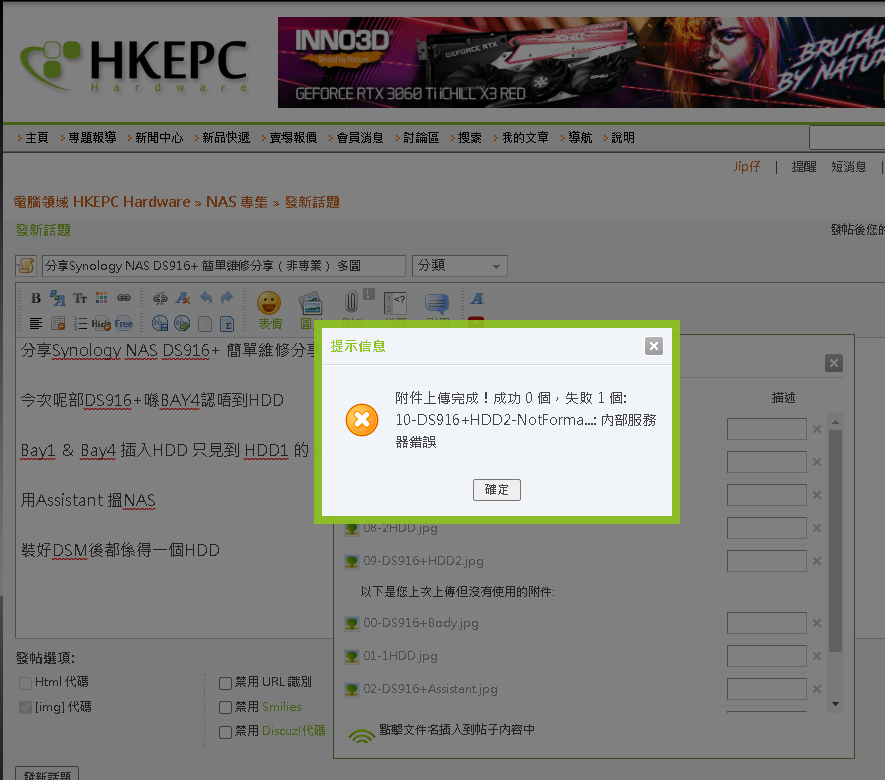Open 我的文章 navigation item

pos(525,138)
